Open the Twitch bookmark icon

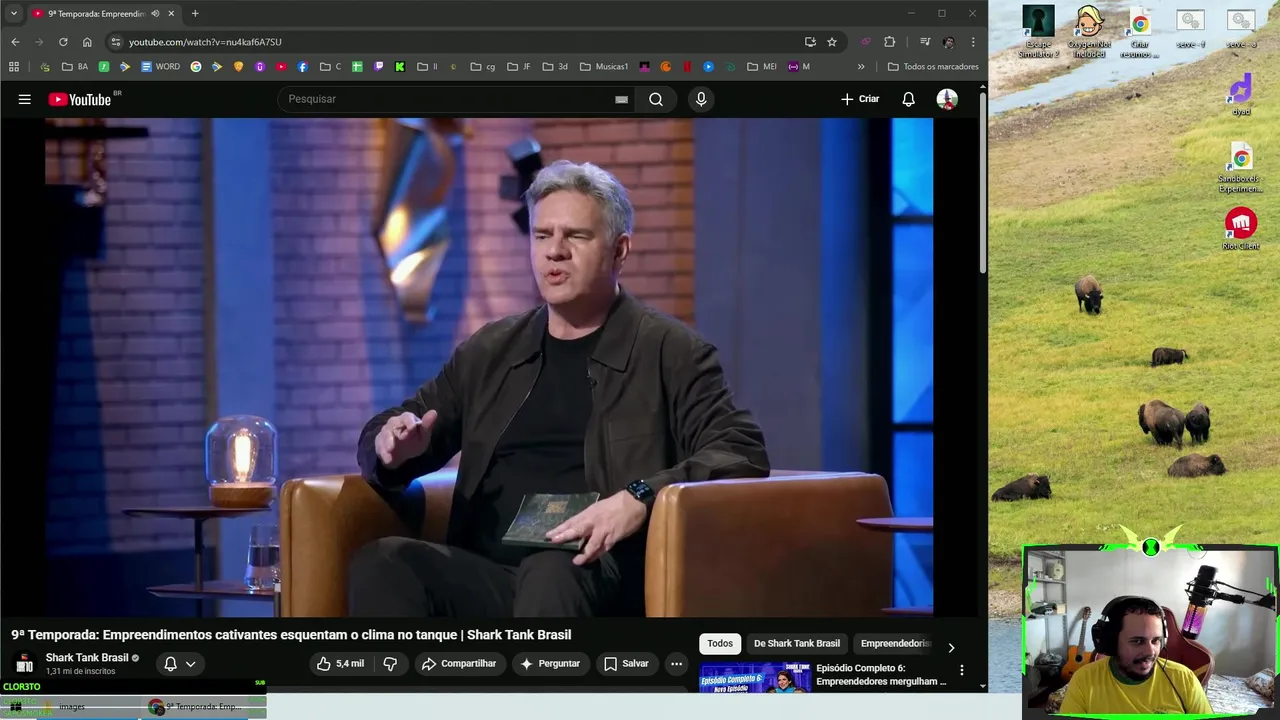pos(379,67)
